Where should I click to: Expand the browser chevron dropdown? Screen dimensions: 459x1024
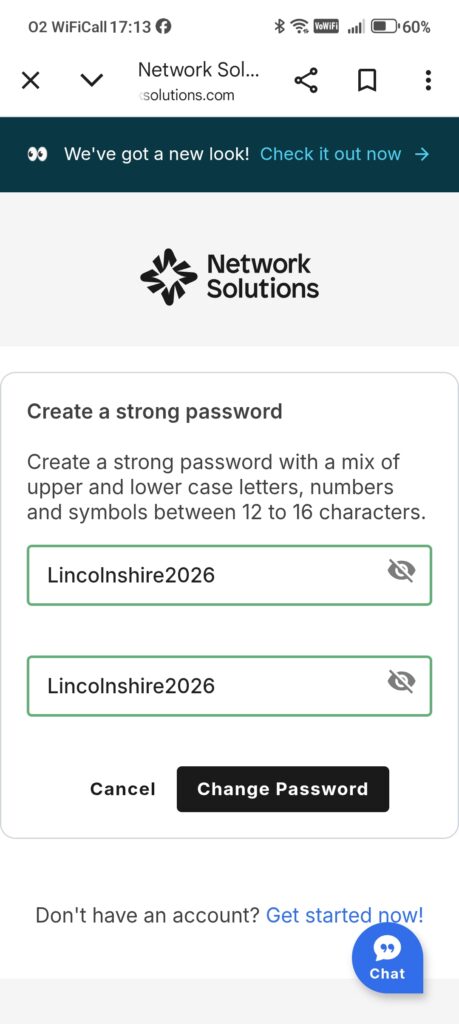[91, 80]
